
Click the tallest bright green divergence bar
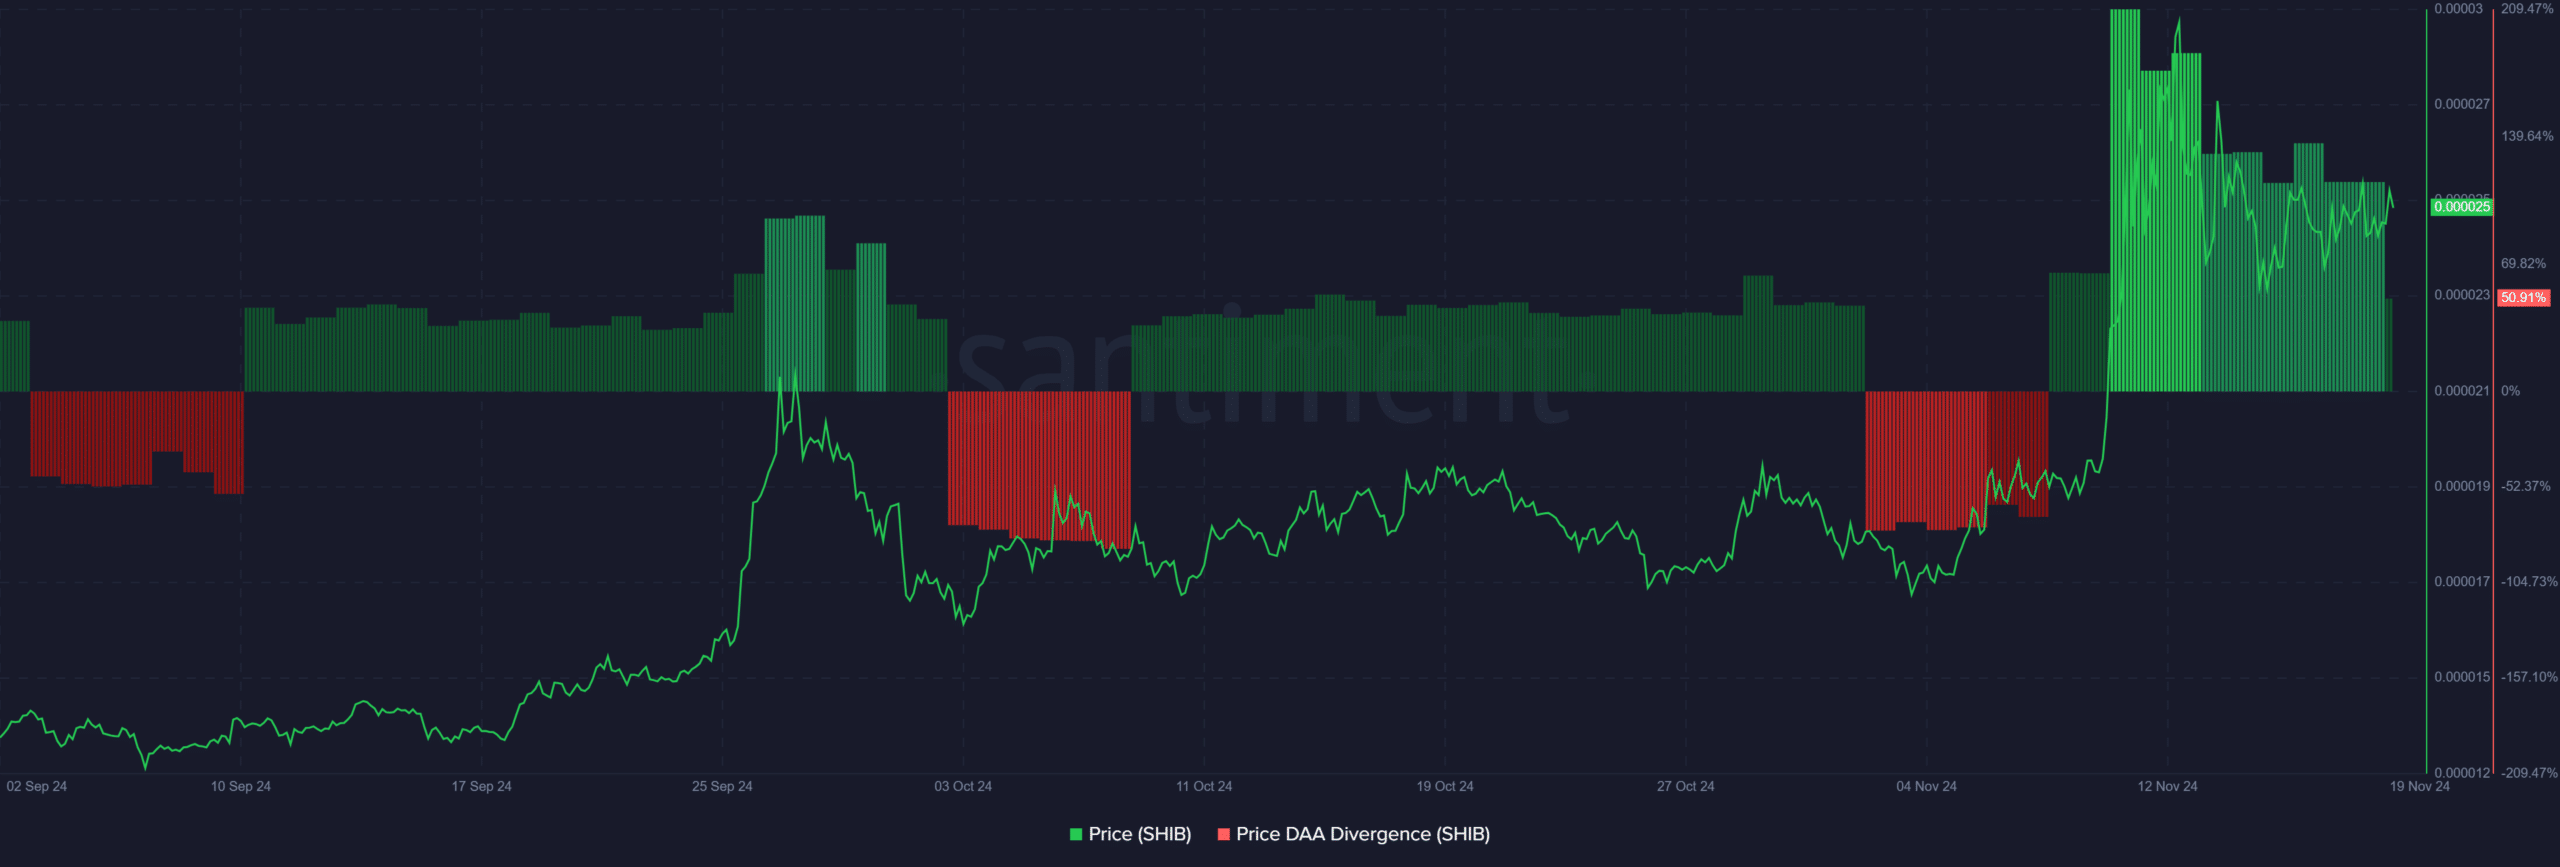pos(2125,200)
